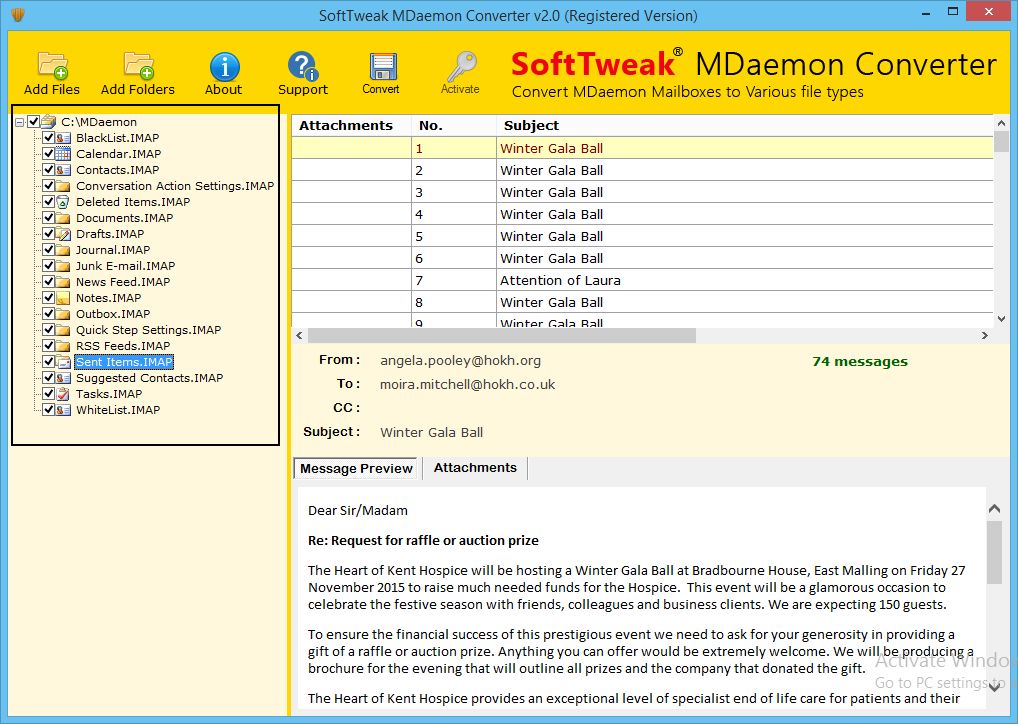
Task: Click the Contacts.IMAP contact card icon
Action: coord(63,170)
